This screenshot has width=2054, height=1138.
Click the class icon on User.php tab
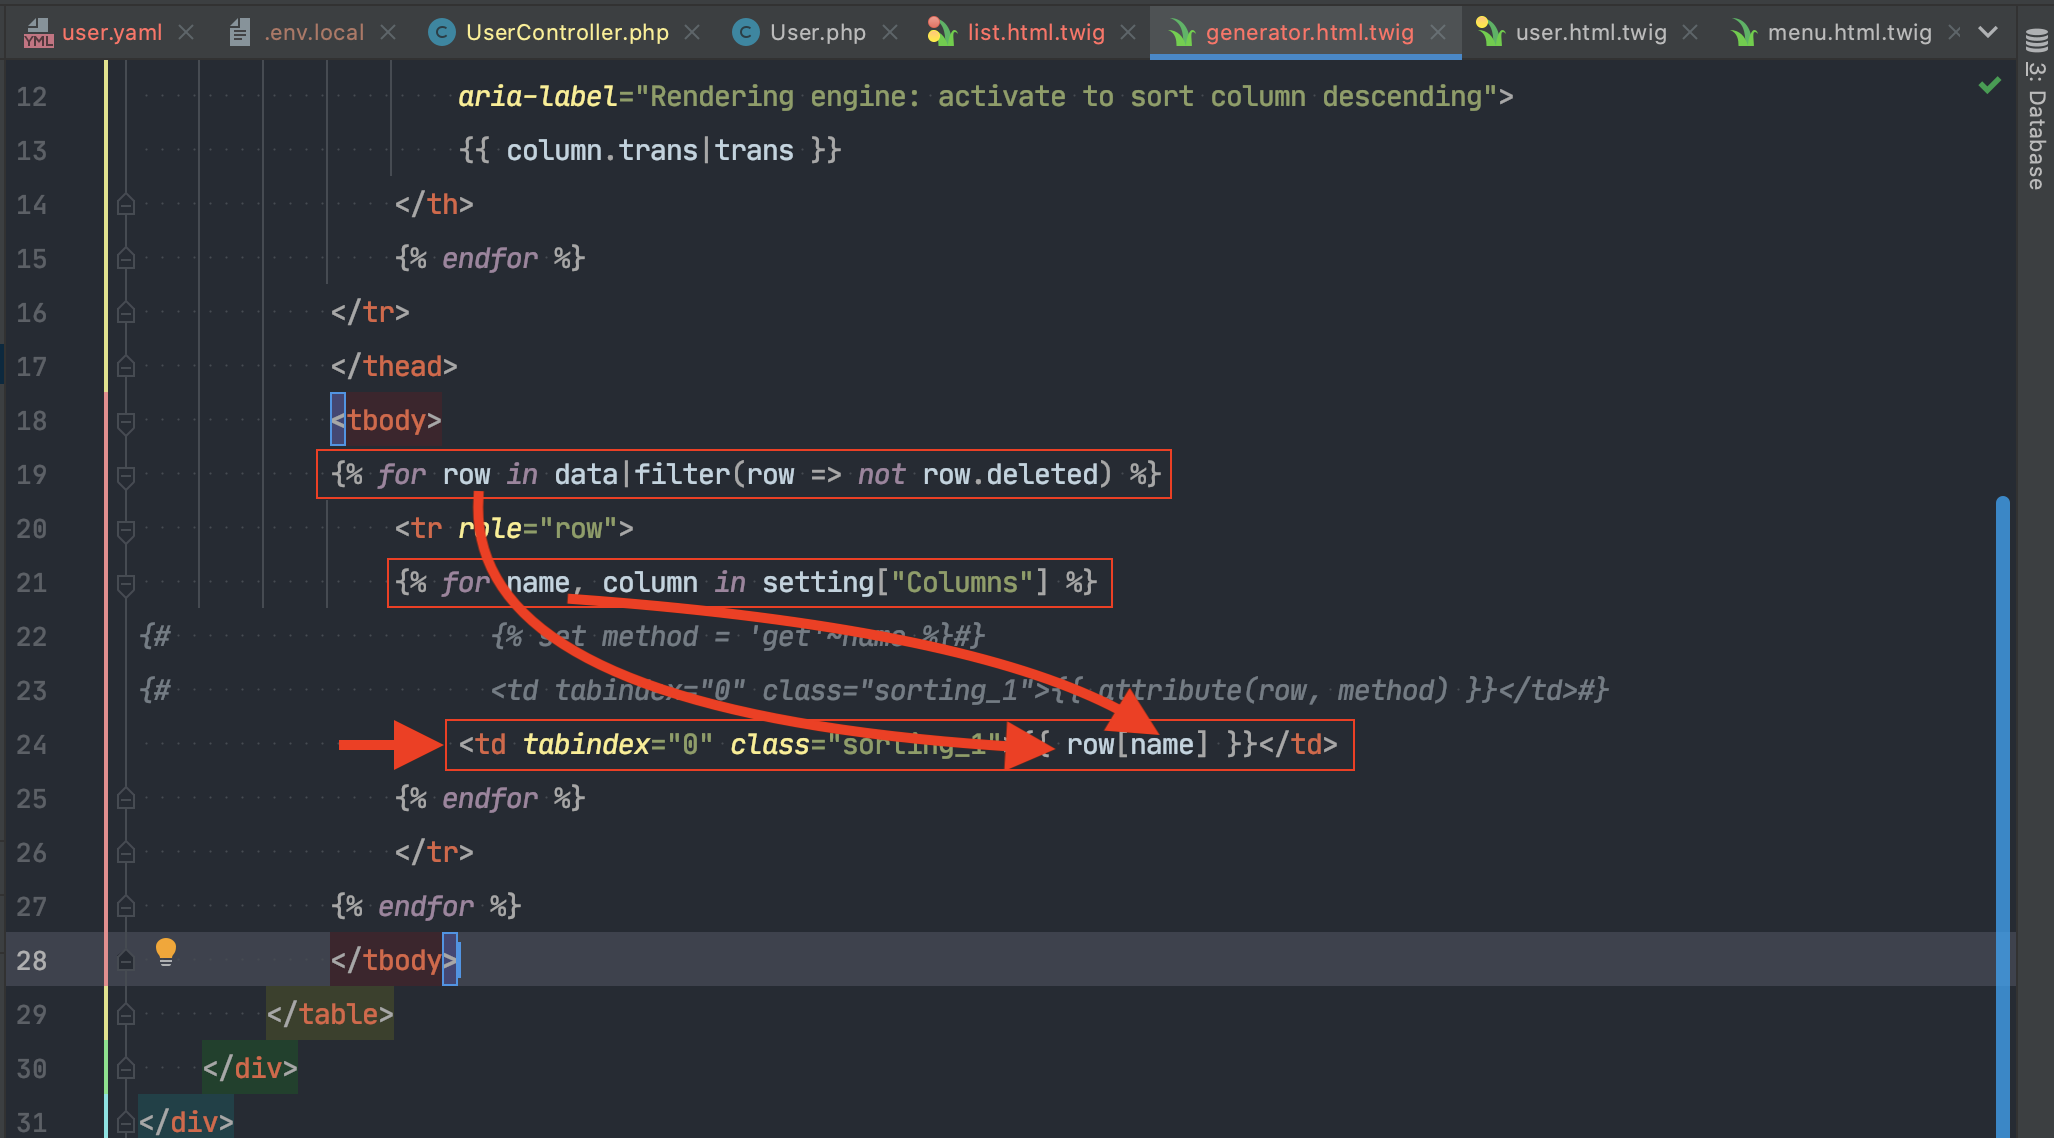[745, 33]
